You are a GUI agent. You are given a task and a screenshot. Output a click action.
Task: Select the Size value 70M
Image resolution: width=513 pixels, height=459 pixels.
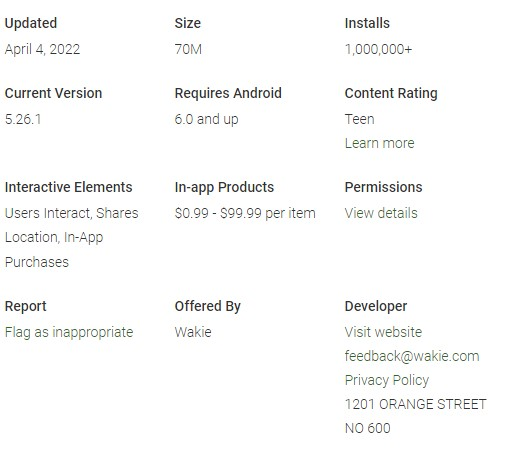coord(188,49)
